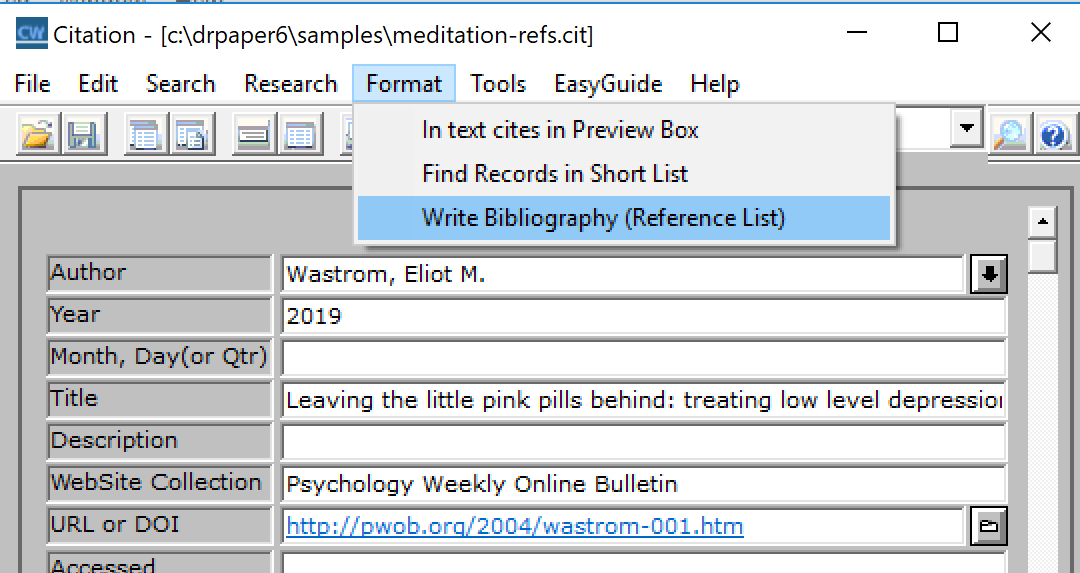This screenshot has height=573, width=1080.
Task: Open the toolbar combo box dropdown arrow
Action: (x=966, y=128)
